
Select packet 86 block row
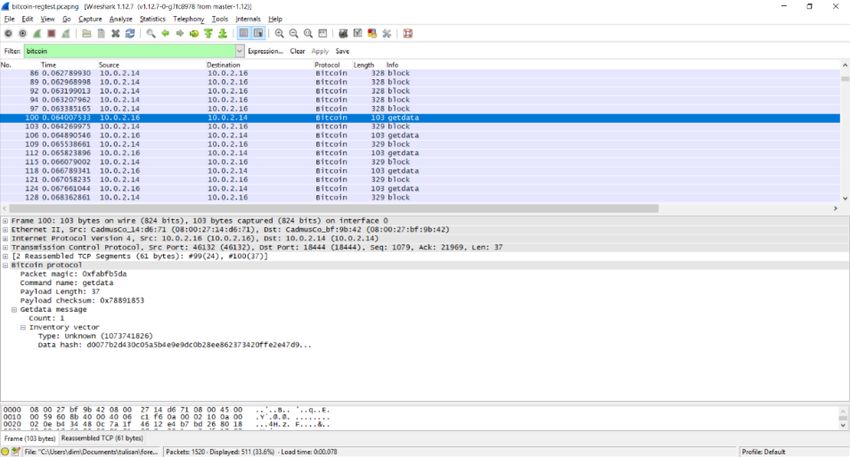tap(420, 73)
